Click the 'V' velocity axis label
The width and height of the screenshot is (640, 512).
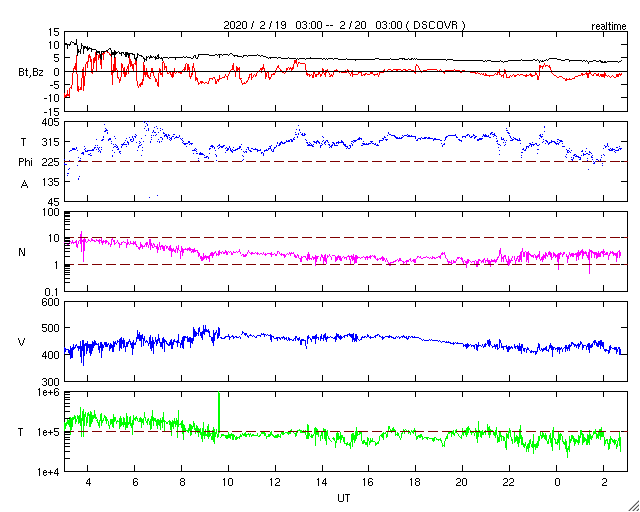[x=22, y=342]
